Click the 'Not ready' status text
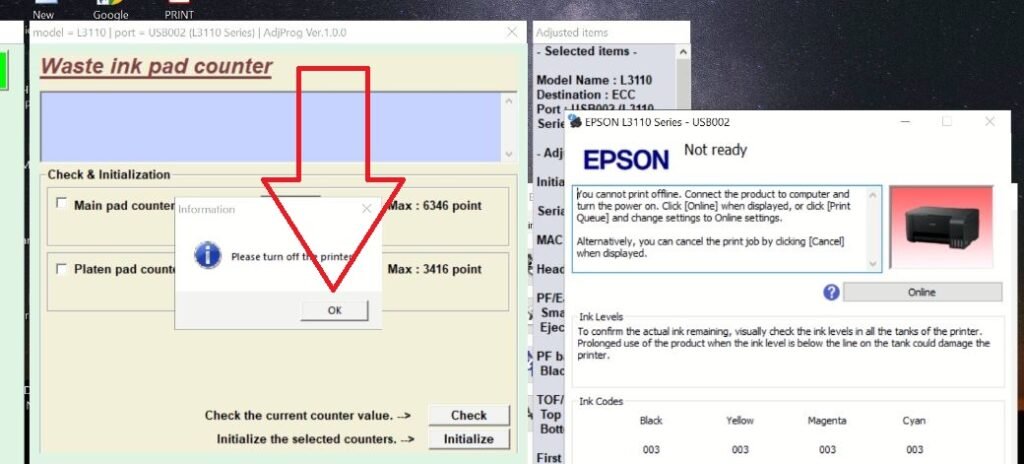Screen dimensions: 1024x464 click(715, 150)
